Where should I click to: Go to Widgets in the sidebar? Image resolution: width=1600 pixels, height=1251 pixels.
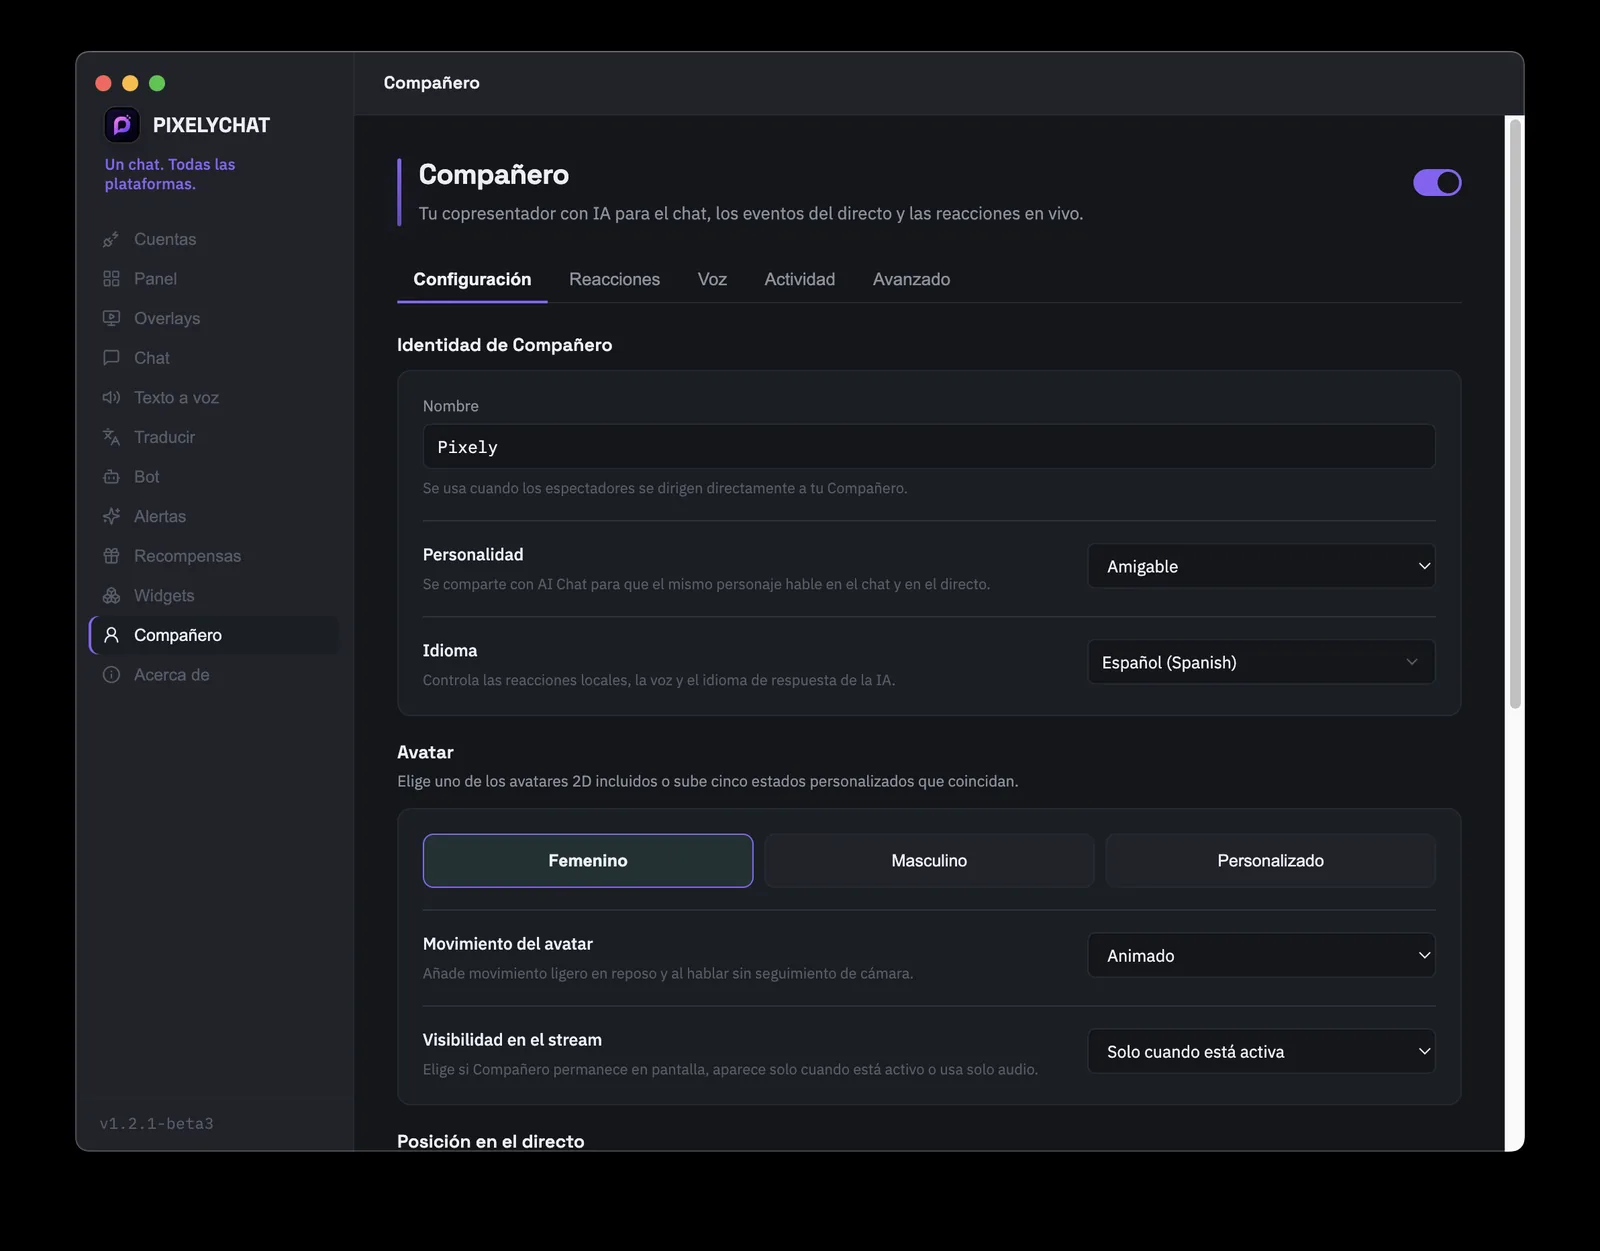click(x=214, y=595)
